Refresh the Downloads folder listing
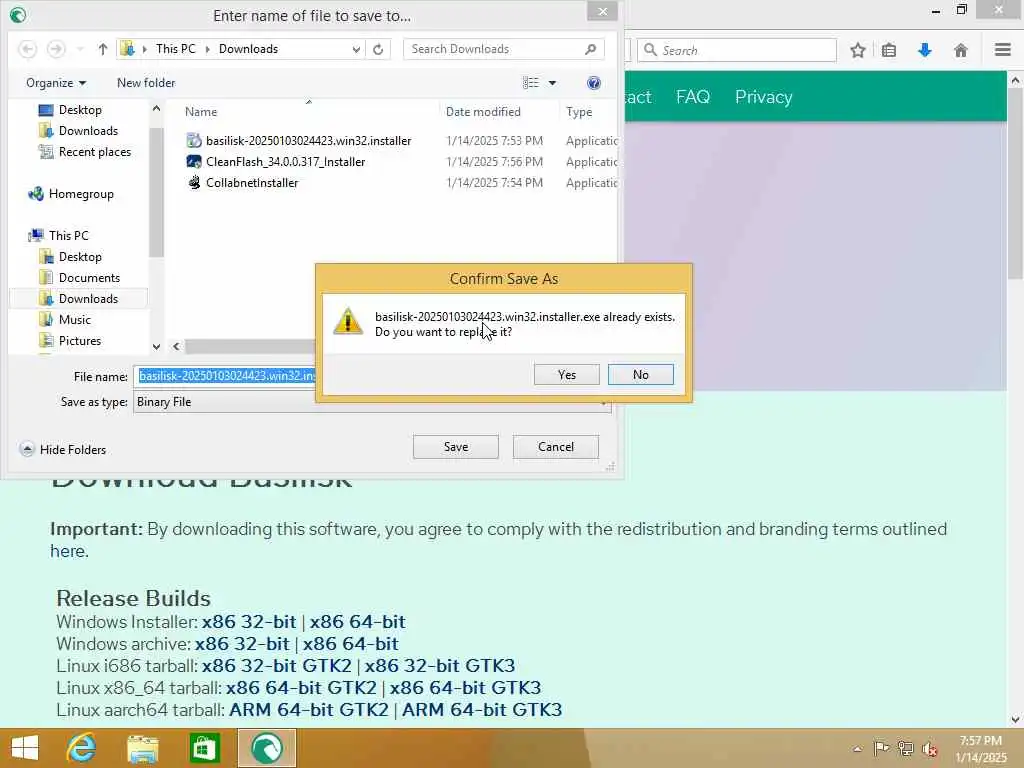 [377, 49]
